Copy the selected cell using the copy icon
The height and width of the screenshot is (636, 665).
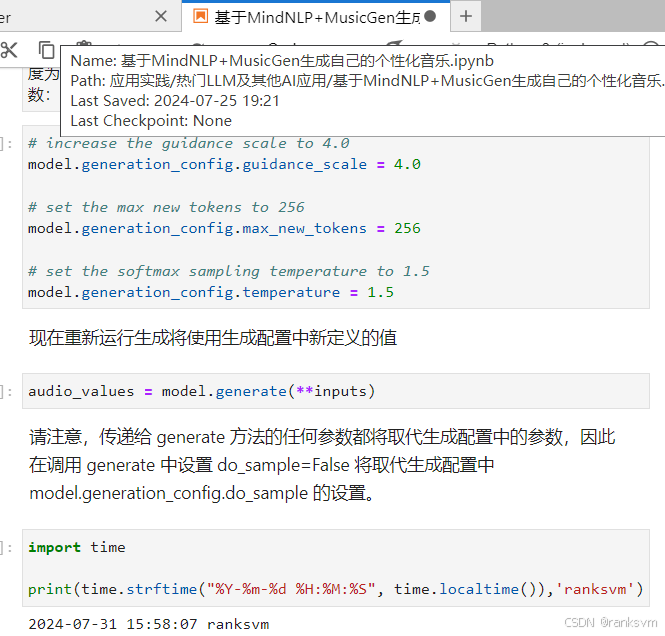coord(46,50)
